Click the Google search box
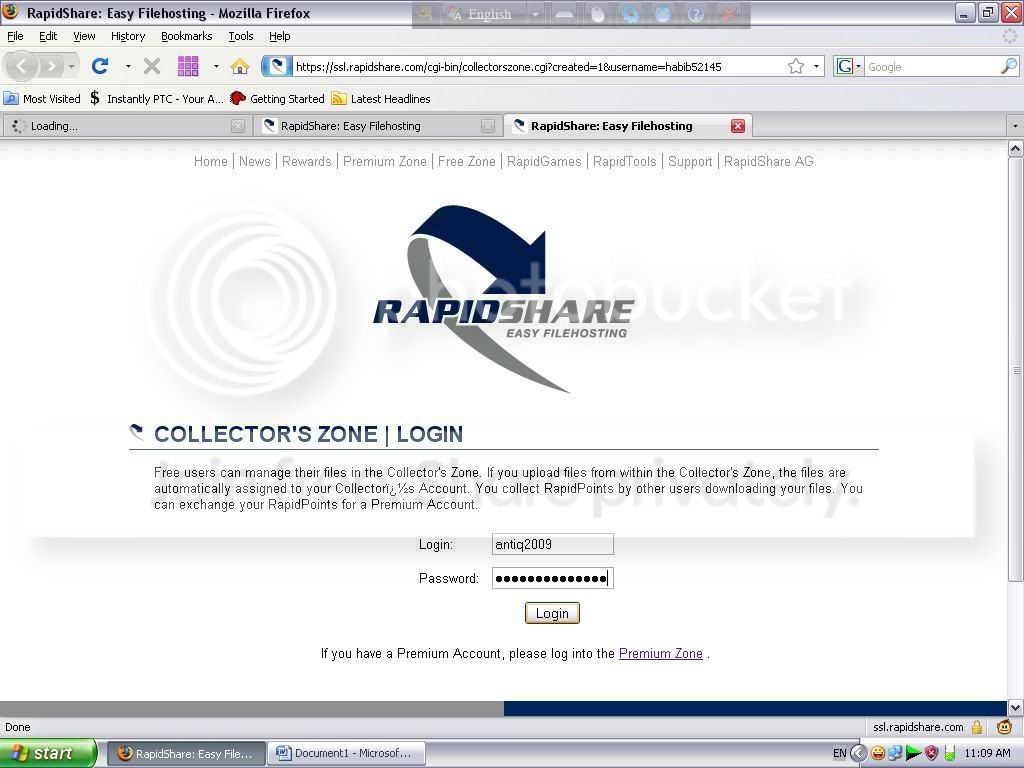The image size is (1024, 768). 931,66
